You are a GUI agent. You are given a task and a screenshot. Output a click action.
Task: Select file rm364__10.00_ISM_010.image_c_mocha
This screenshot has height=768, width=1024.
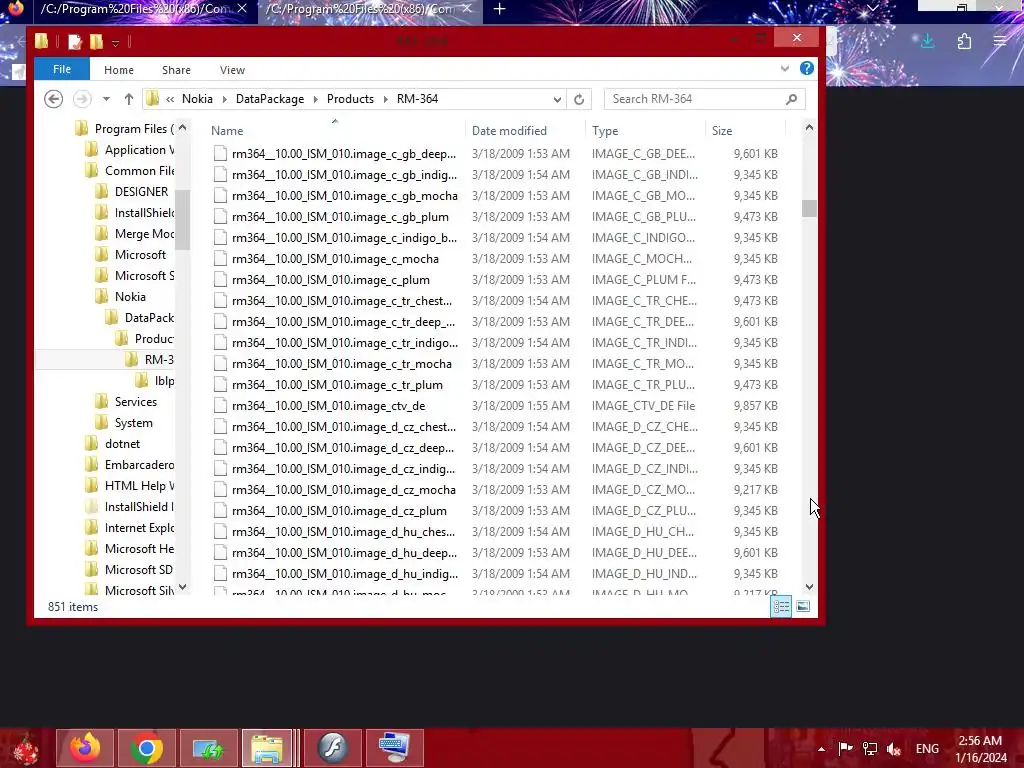[x=335, y=259]
